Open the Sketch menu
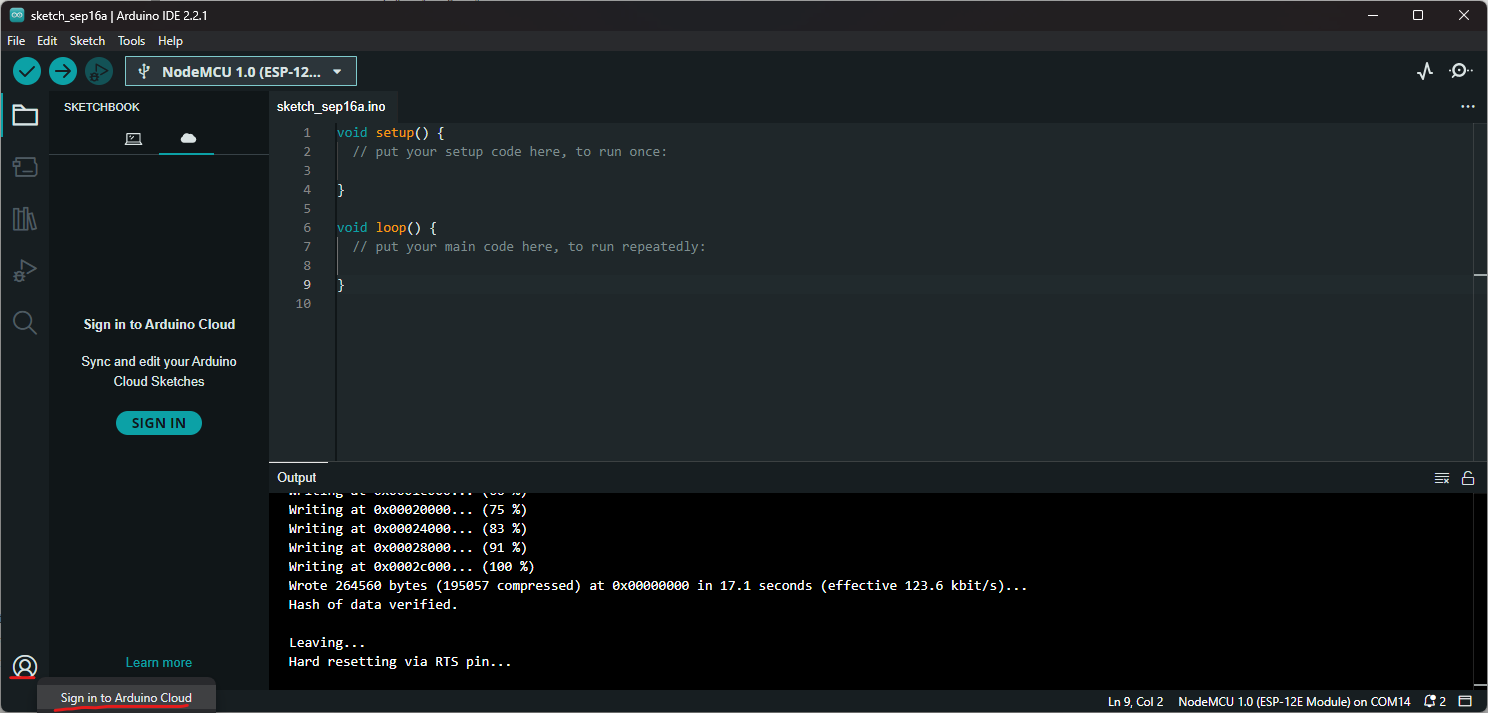The height and width of the screenshot is (713, 1488). tap(87, 41)
